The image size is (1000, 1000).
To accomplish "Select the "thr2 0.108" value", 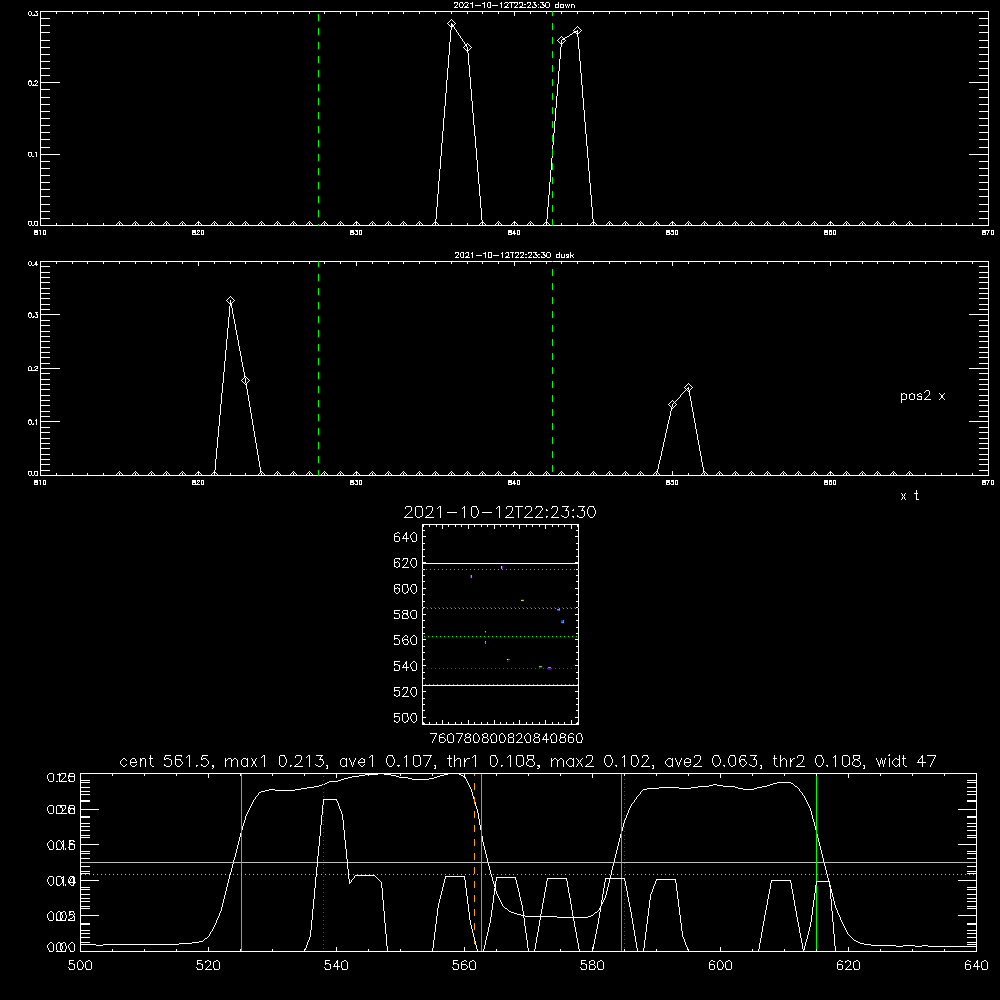I will click(818, 761).
